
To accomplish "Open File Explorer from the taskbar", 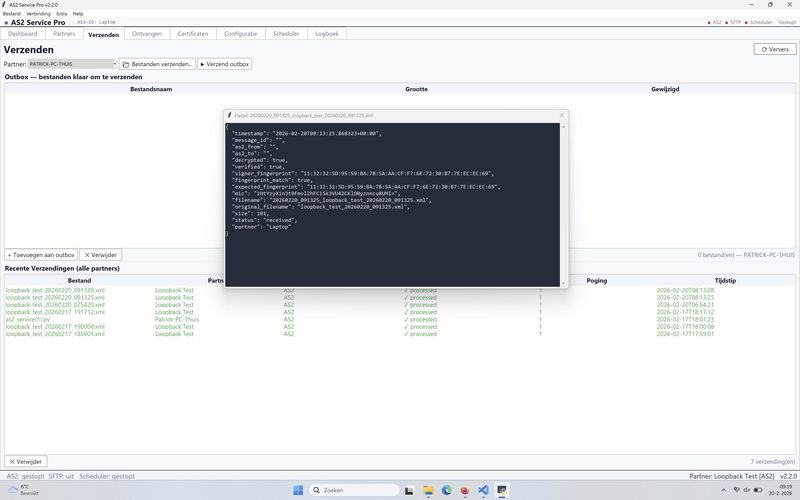I will tap(429, 491).
